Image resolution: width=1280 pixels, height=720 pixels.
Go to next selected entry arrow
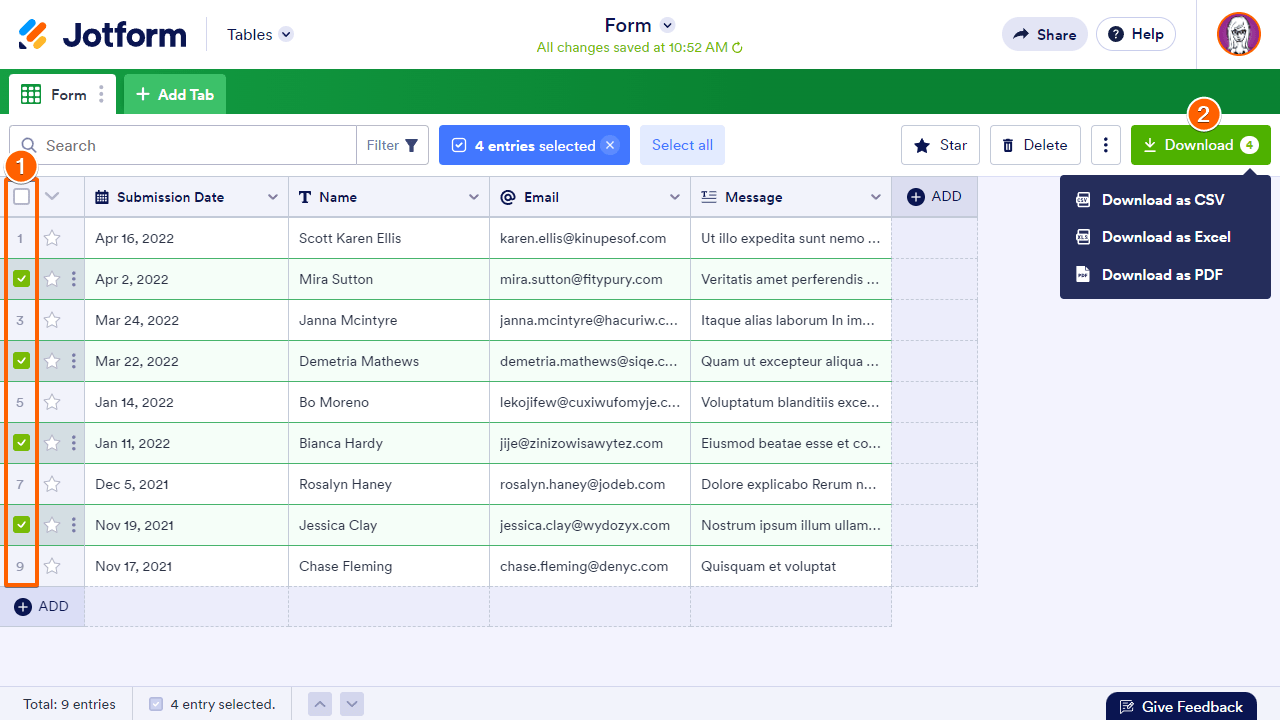click(352, 704)
